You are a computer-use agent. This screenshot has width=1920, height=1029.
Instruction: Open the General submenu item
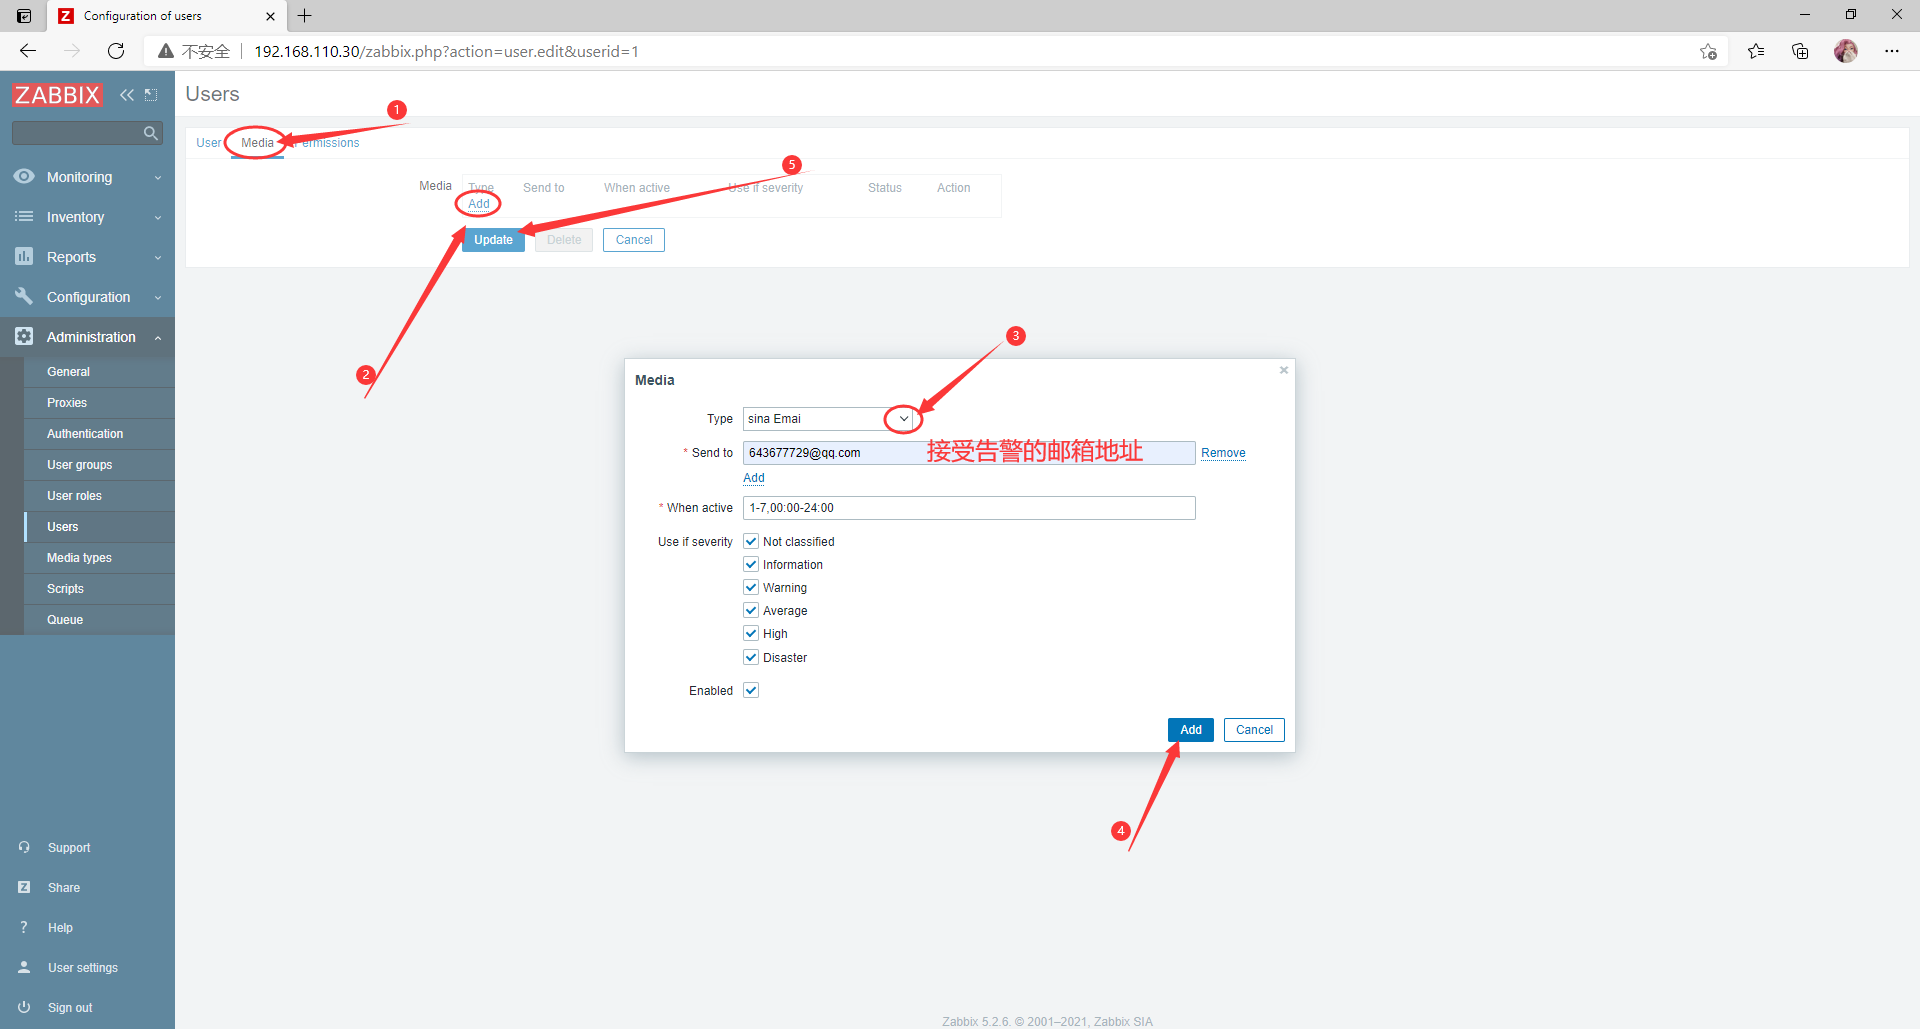point(99,372)
